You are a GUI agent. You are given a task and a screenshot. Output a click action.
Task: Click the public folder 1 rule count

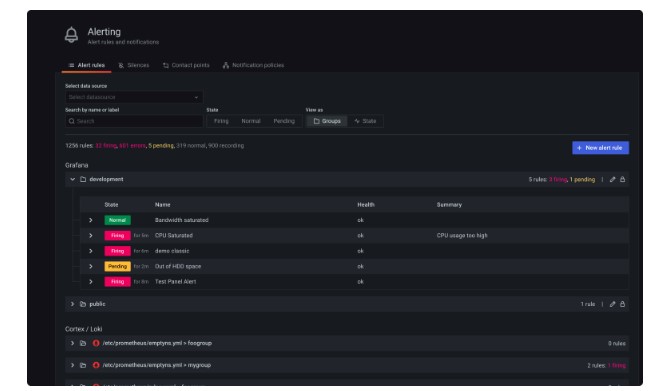(588, 304)
